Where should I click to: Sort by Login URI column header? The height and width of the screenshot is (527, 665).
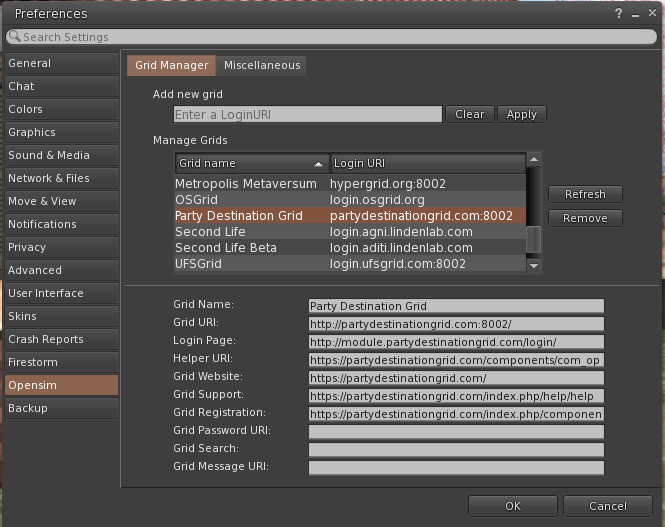coord(428,164)
